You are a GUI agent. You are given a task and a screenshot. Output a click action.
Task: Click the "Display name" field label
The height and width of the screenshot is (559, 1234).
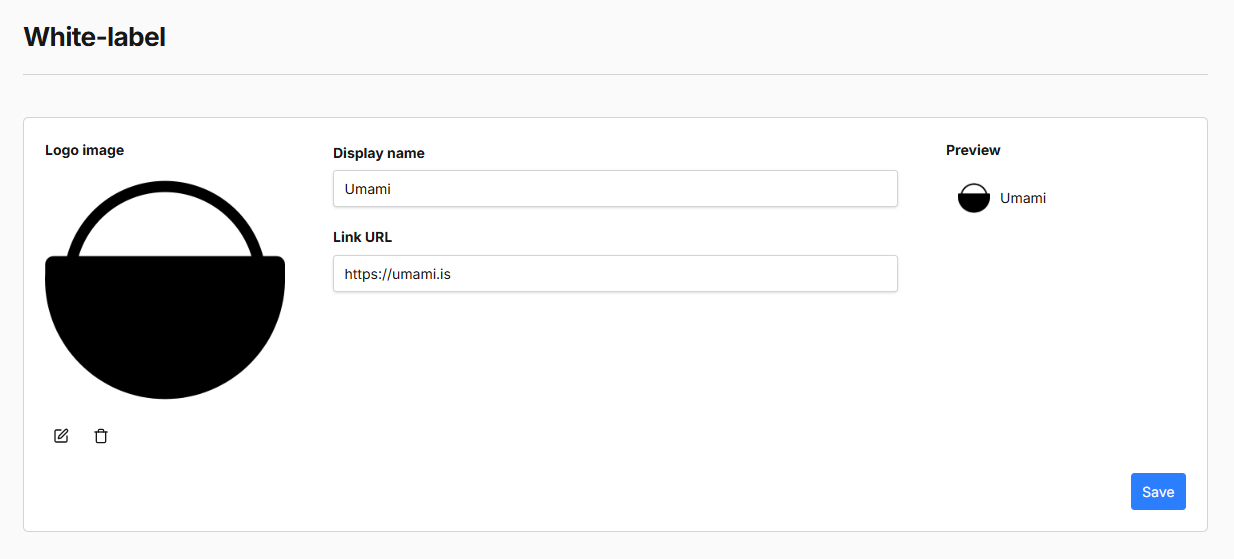coord(378,153)
